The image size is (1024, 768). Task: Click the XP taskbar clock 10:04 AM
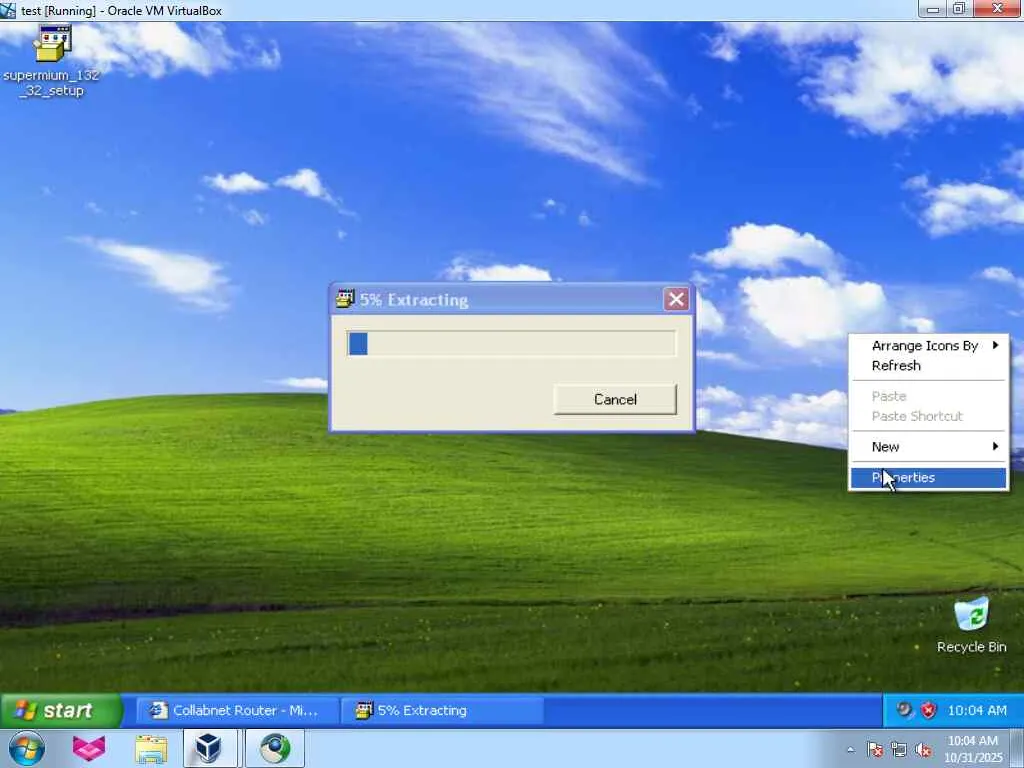977,711
